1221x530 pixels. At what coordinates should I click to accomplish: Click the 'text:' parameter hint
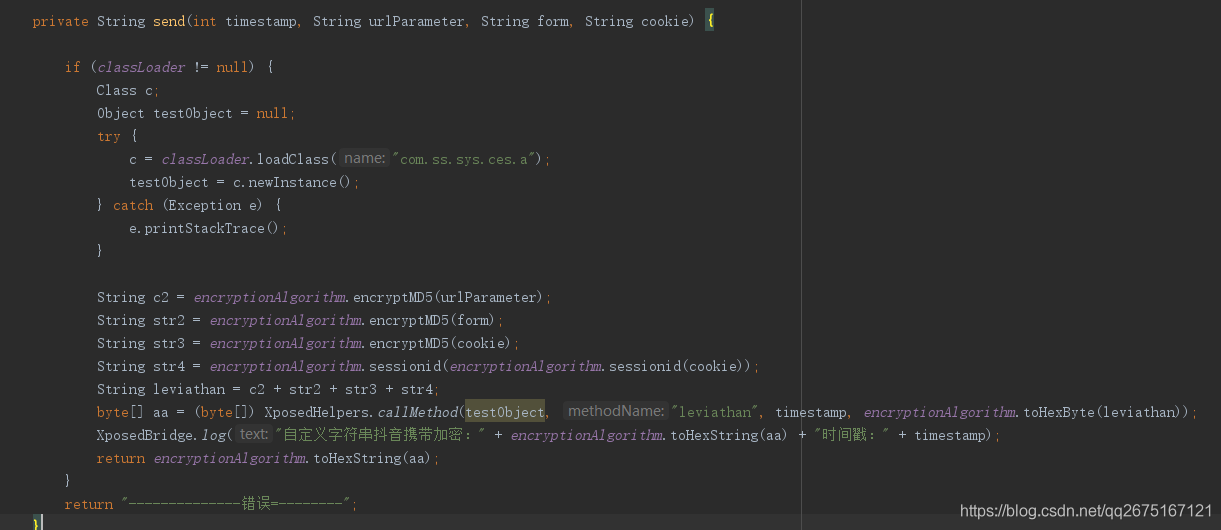254,434
